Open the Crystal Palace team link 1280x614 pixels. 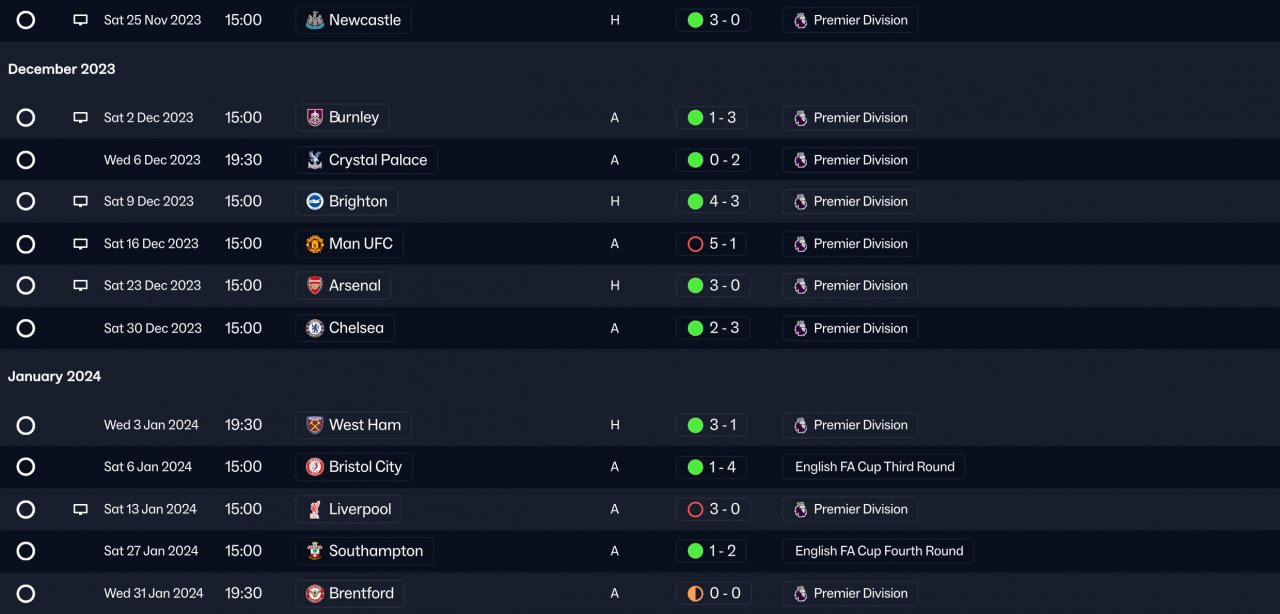[x=377, y=160]
